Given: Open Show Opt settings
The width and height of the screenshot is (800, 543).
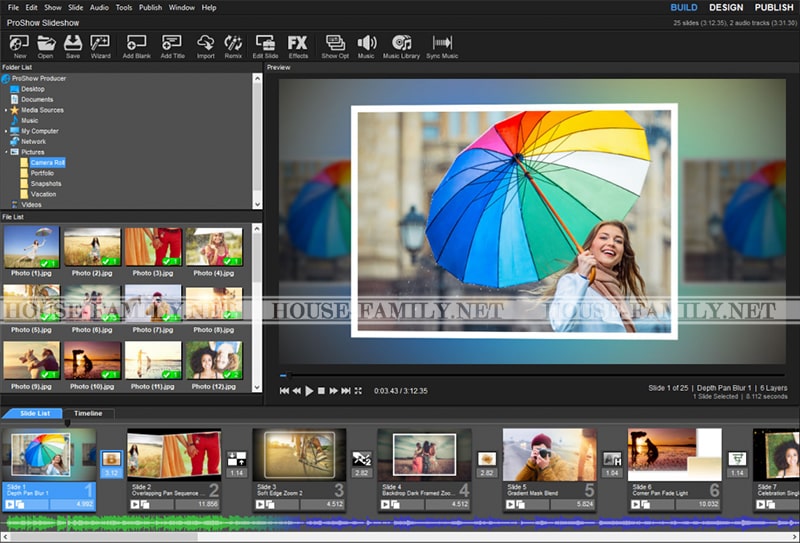Looking at the screenshot, I should pyautogui.click(x=335, y=46).
